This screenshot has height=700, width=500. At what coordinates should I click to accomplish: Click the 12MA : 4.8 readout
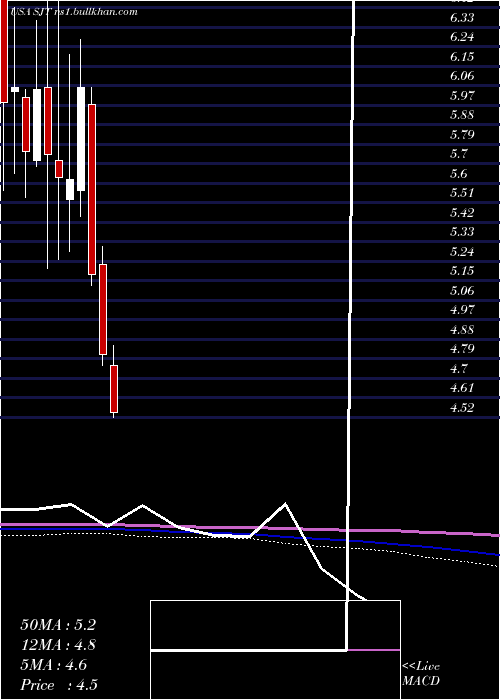58,645
